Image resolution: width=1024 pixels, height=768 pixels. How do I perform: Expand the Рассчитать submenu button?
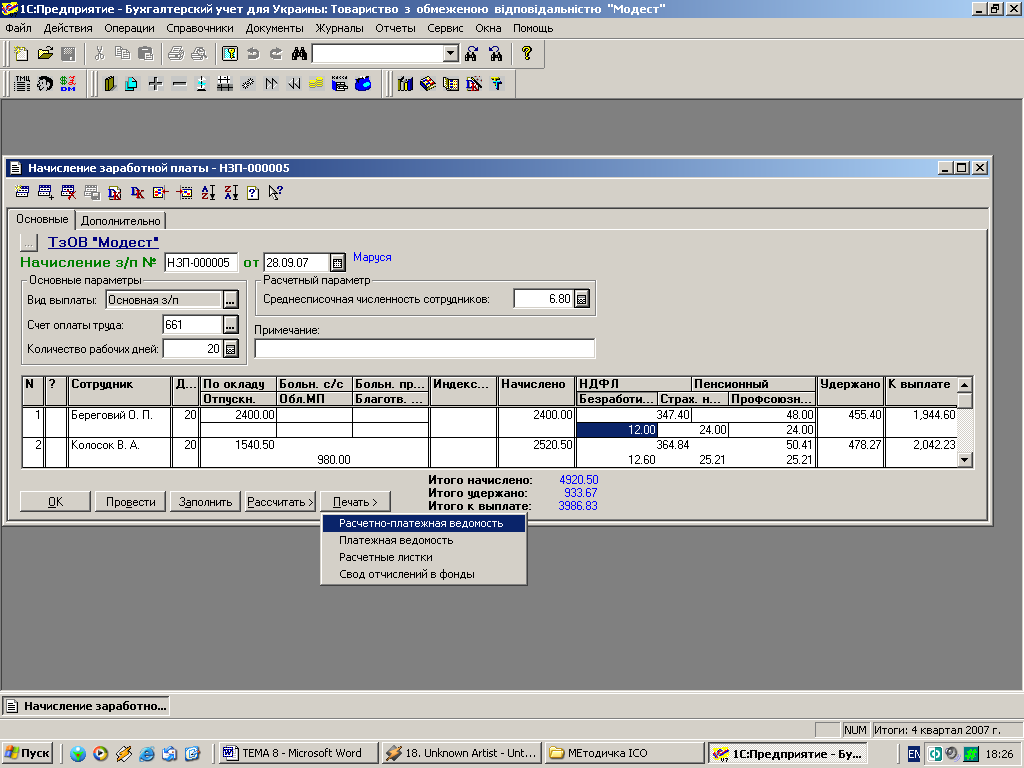click(281, 502)
